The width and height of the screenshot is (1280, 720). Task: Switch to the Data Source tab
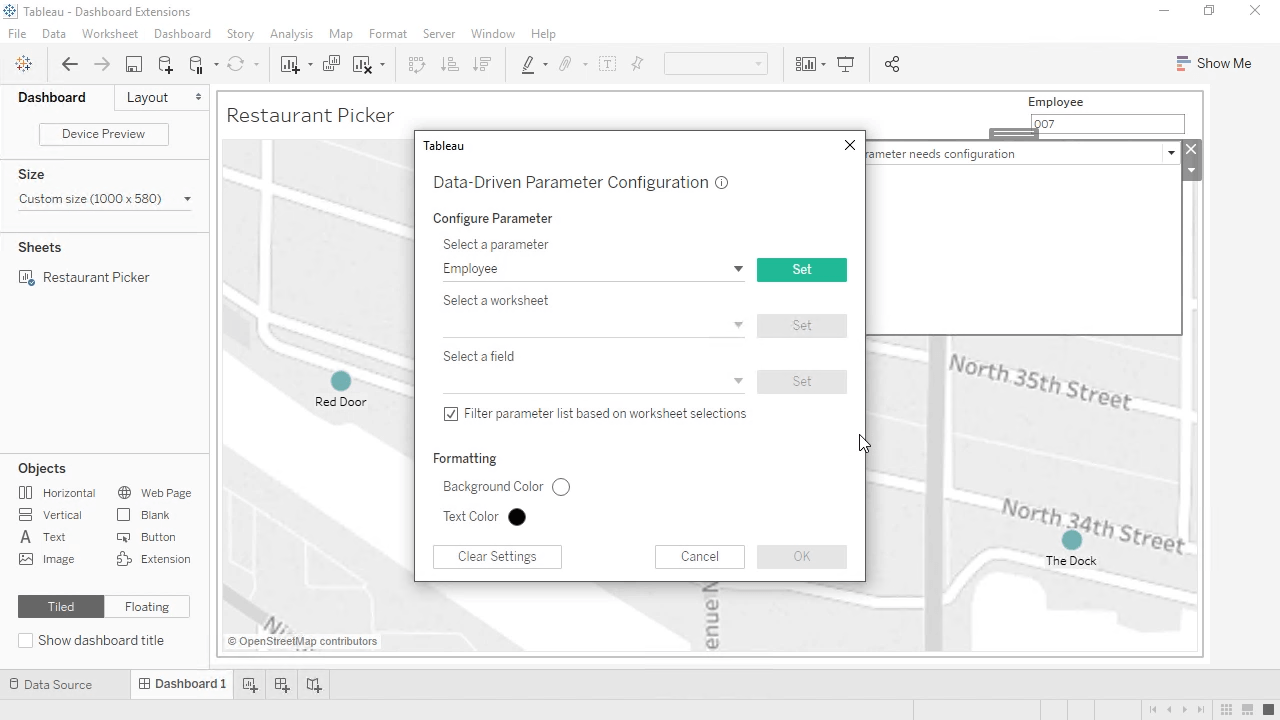tap(57, 685)
